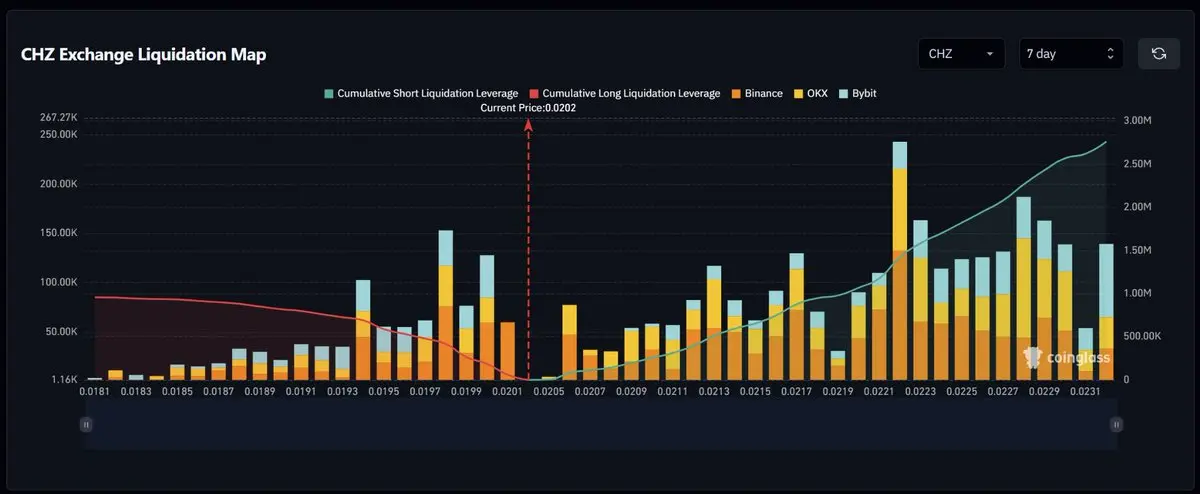Viewport: 1200px width, 494px height.
Task: Open the 7 day range selector
Action: pyautogui.click(x=1071, y=54)
